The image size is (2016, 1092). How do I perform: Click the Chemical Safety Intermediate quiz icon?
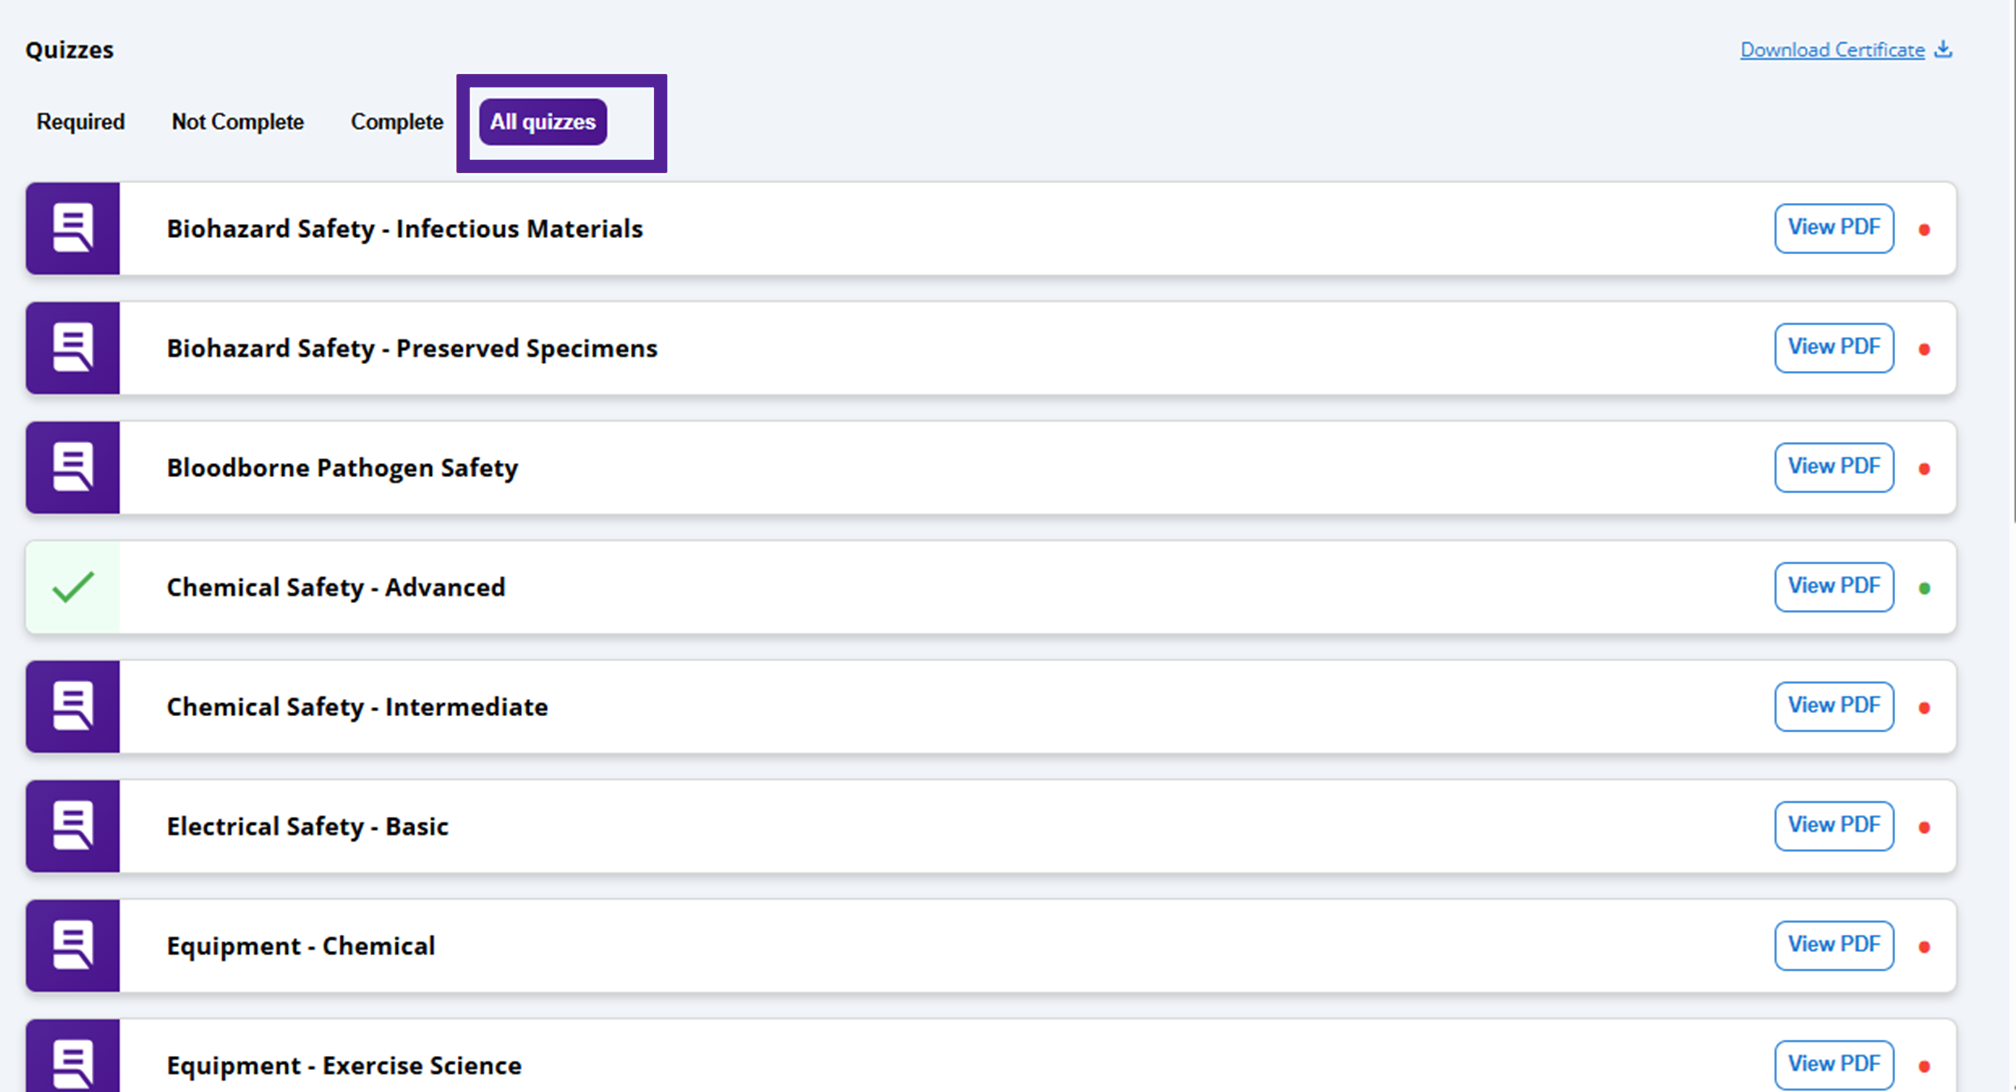click(73, 706)
